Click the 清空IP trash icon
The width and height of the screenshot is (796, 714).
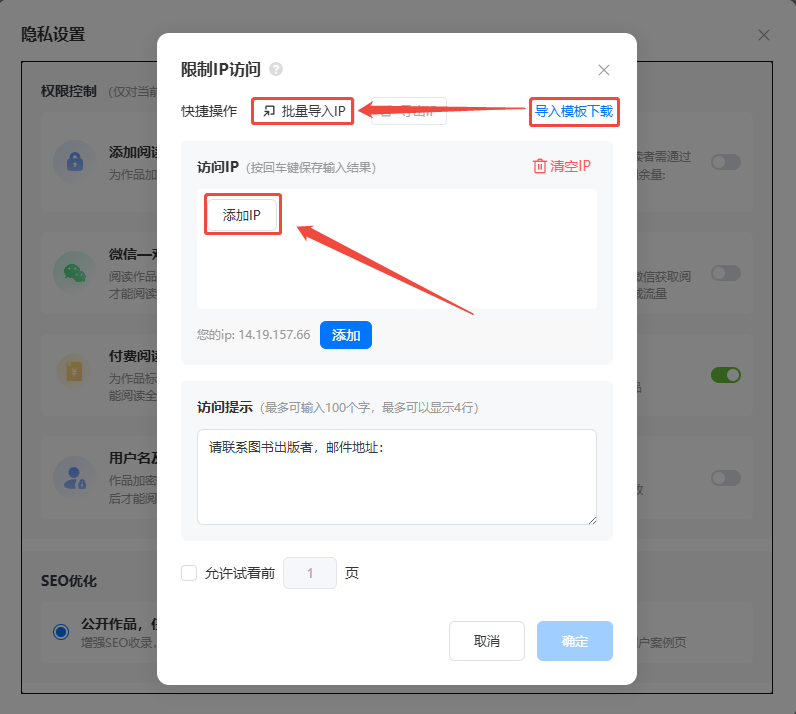(540, 166)
